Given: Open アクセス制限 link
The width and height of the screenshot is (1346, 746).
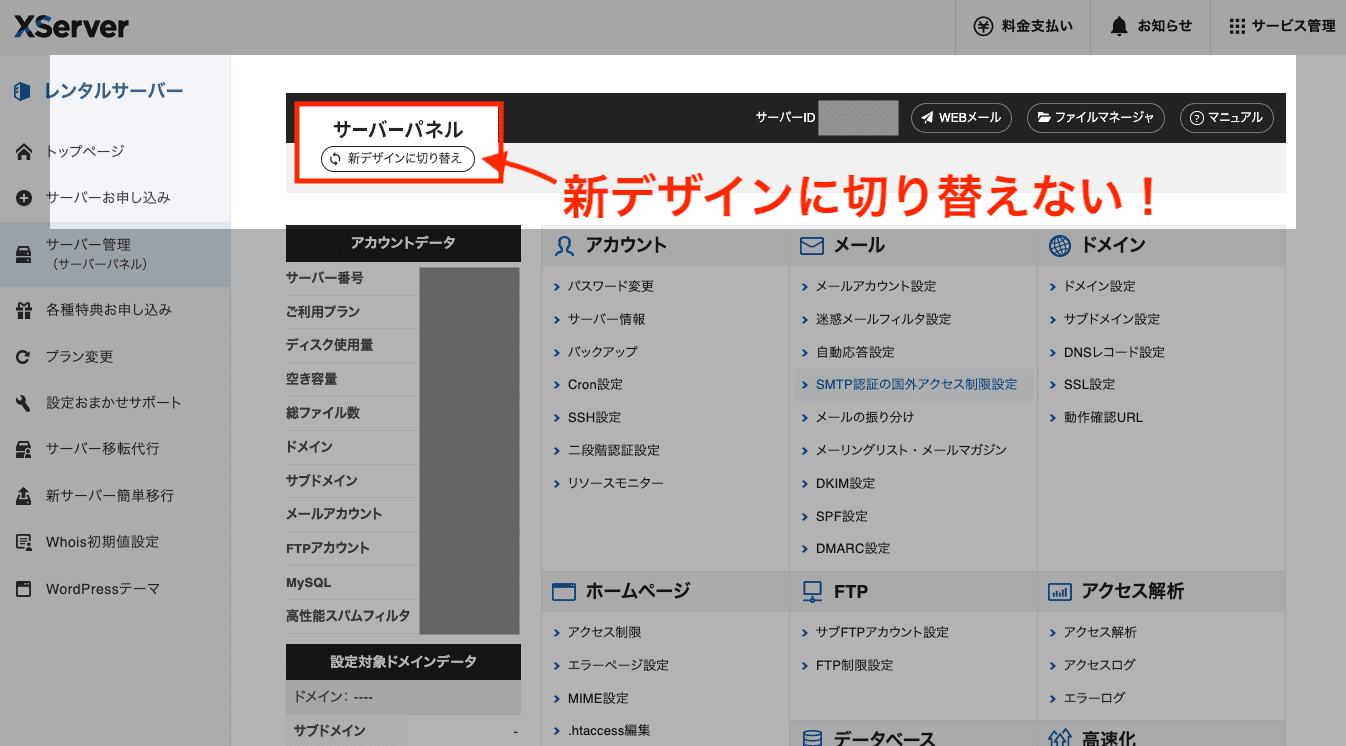Looking at the screenshot, I should [x=604, y=632].
